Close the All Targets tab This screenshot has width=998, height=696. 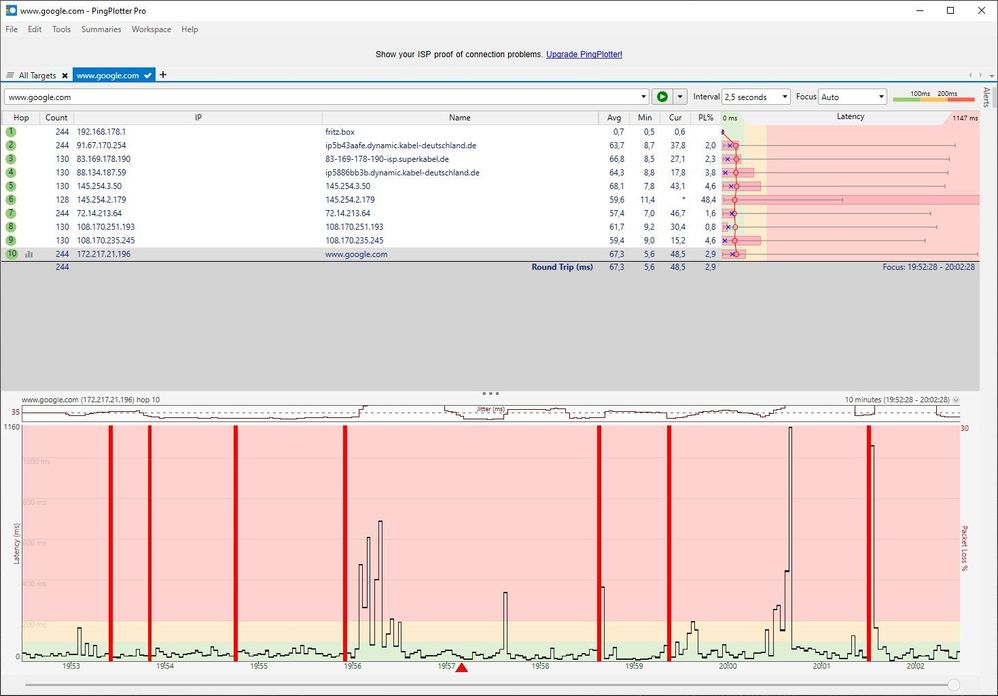pos(64,75)
